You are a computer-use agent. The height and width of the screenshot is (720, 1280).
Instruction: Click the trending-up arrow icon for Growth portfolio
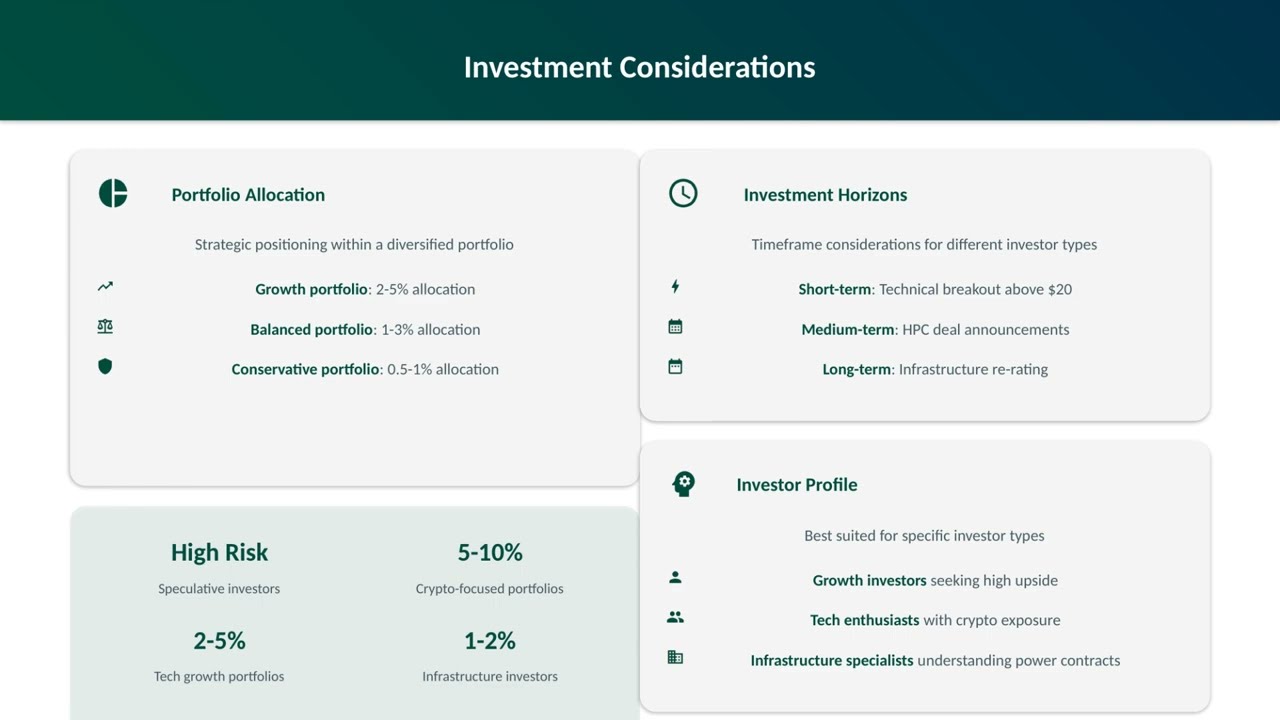(x=105, y=287)
